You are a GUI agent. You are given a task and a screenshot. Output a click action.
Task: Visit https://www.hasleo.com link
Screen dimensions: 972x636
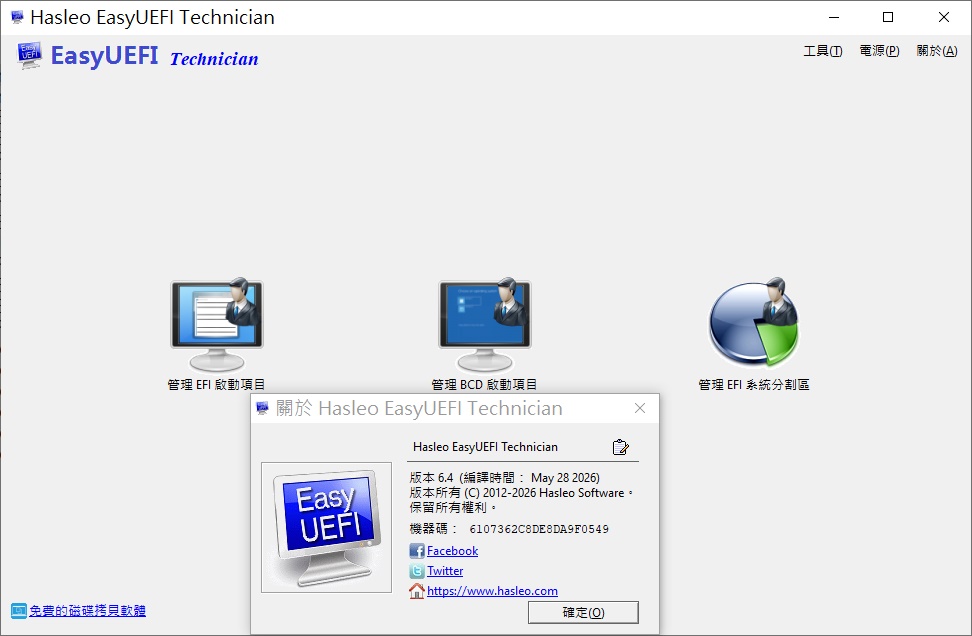point(492,591)
